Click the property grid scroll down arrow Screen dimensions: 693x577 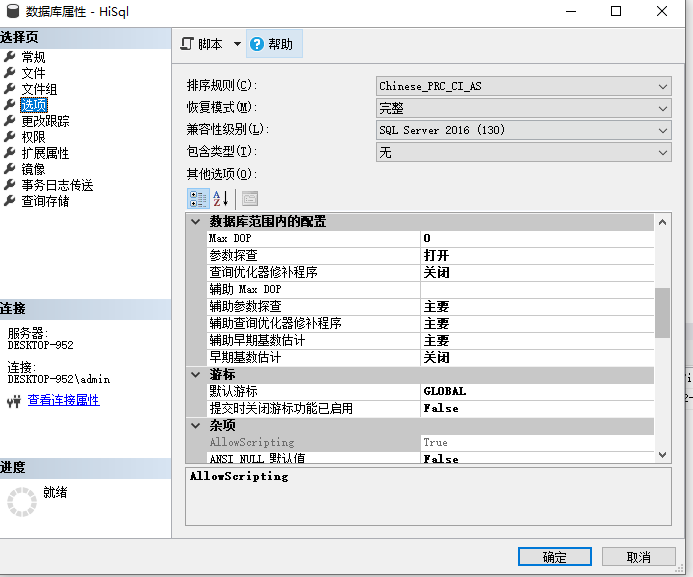point(662,455)
